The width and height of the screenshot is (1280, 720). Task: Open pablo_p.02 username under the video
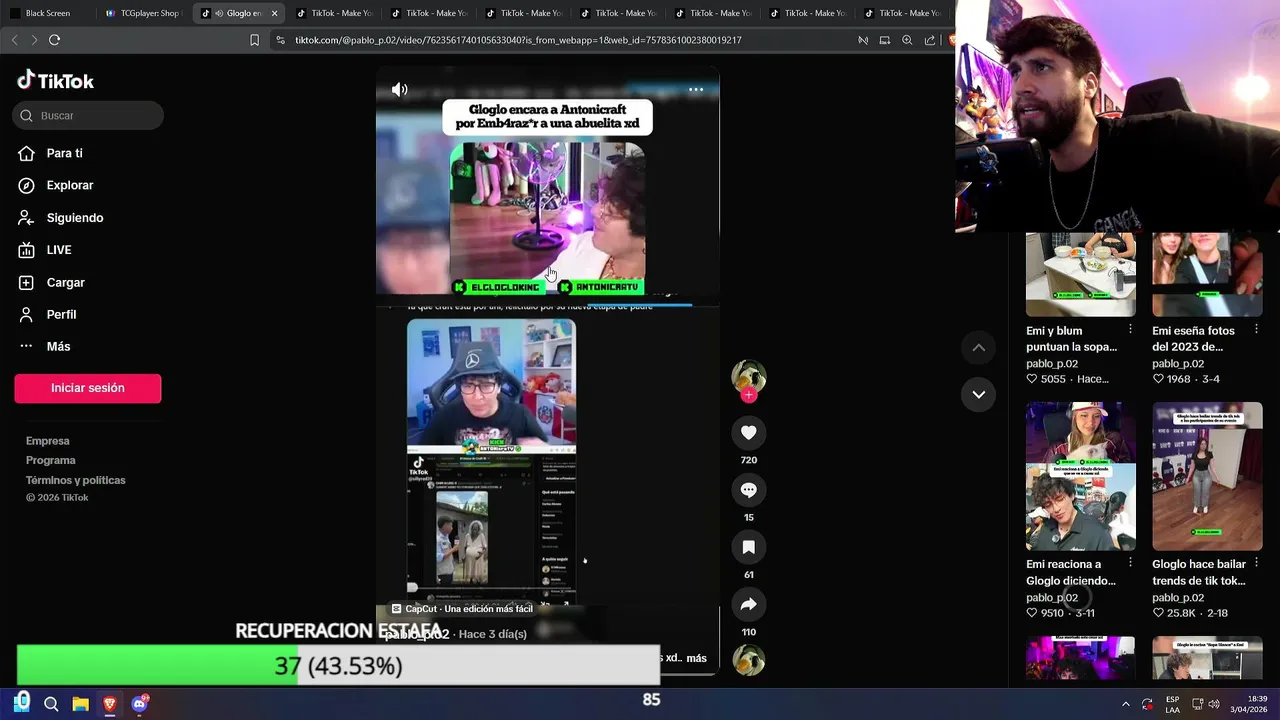[x=417, y=634]
